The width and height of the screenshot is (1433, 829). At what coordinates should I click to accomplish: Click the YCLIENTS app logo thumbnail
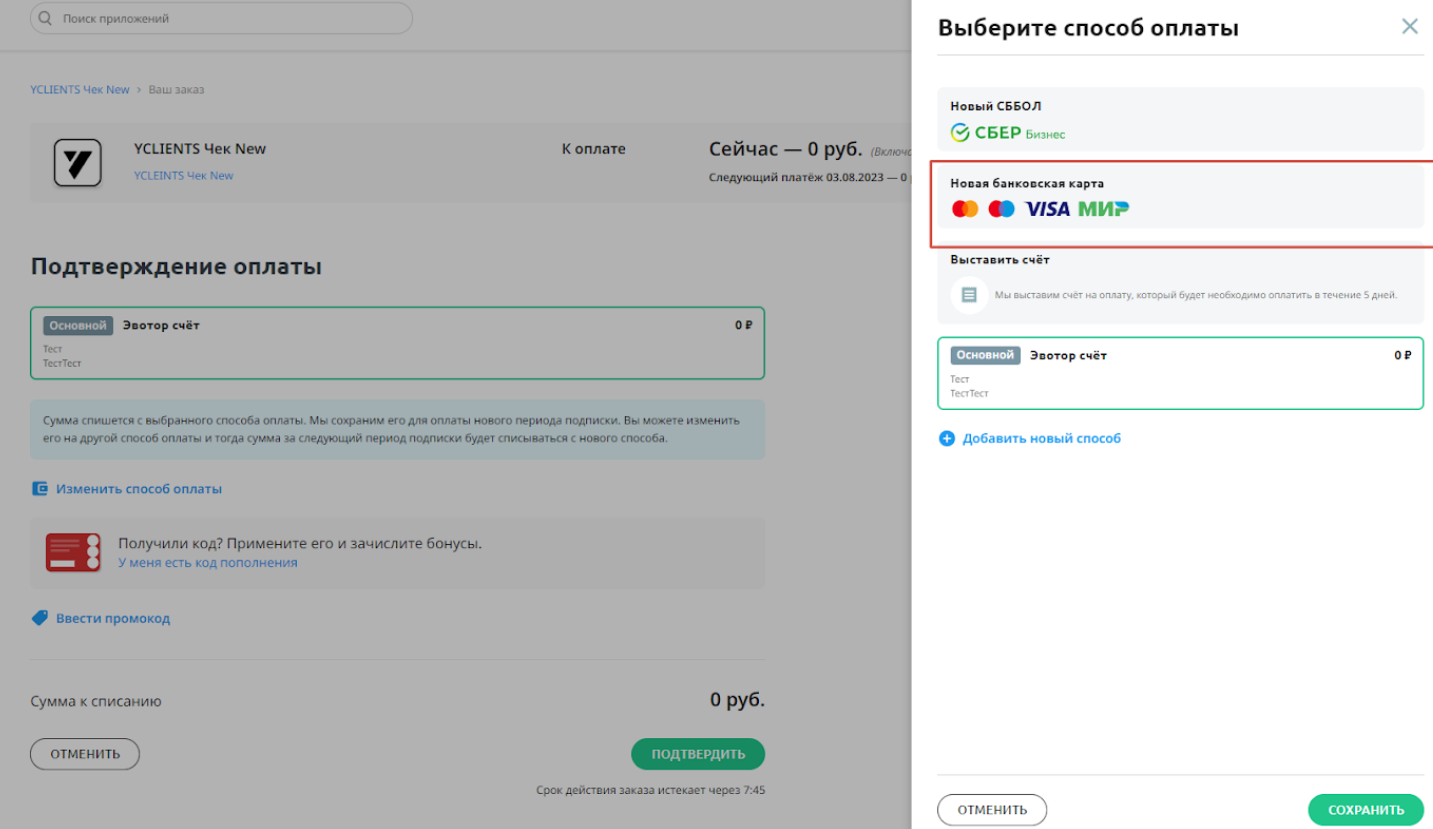click(x=77, y=163)
